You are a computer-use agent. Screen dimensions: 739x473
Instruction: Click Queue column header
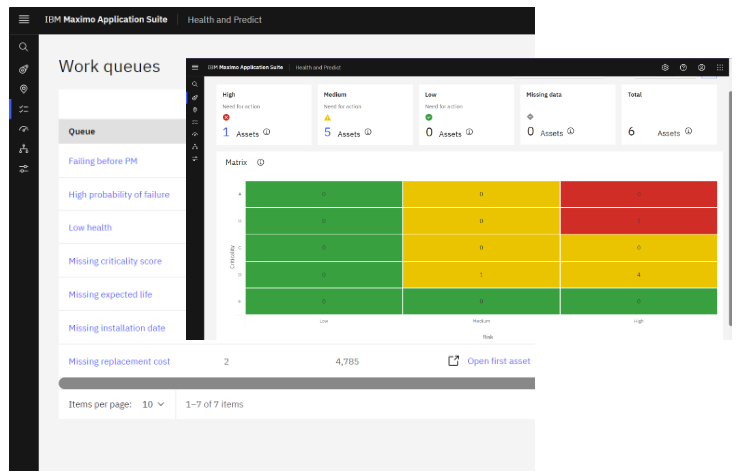click(82, 131)
